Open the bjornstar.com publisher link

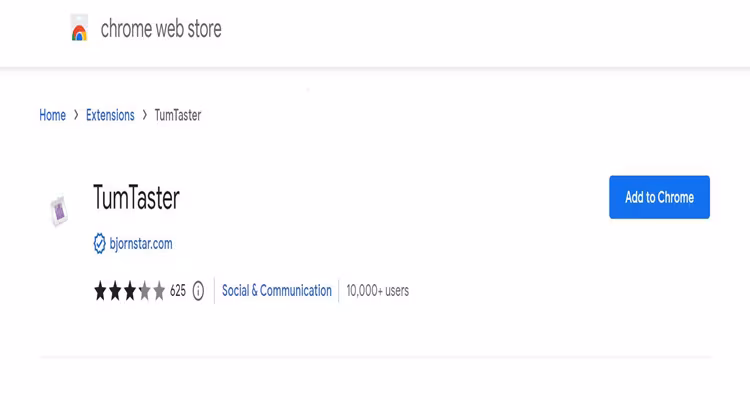pyautogui.click(x=141, y=243)
